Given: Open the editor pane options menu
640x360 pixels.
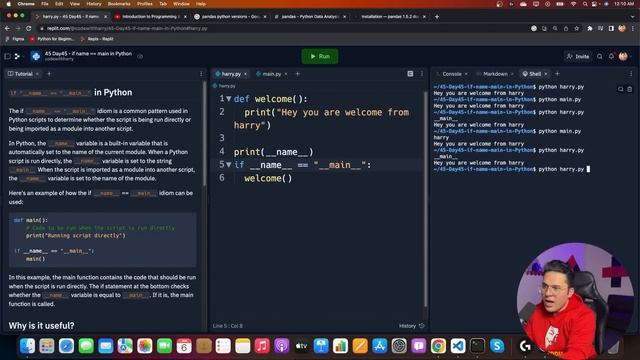Looking at the screenshot, I should coord(422,74).
